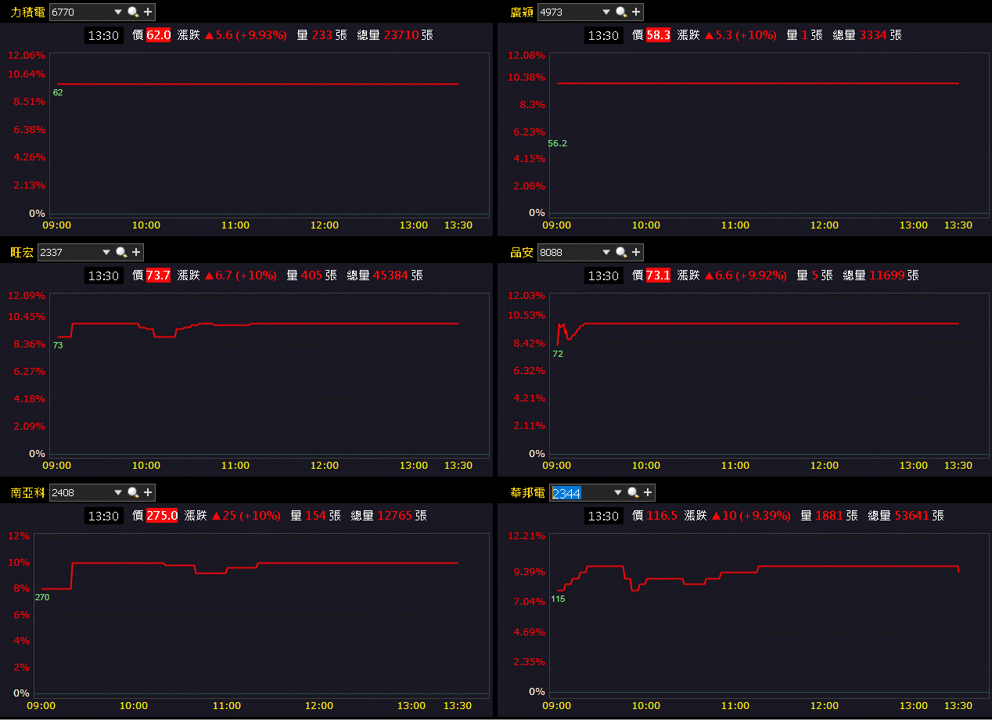Click the stock code input showing 2337
This screenshot has height=720, width=992.
pyautogui.click(x=68, y=252)
